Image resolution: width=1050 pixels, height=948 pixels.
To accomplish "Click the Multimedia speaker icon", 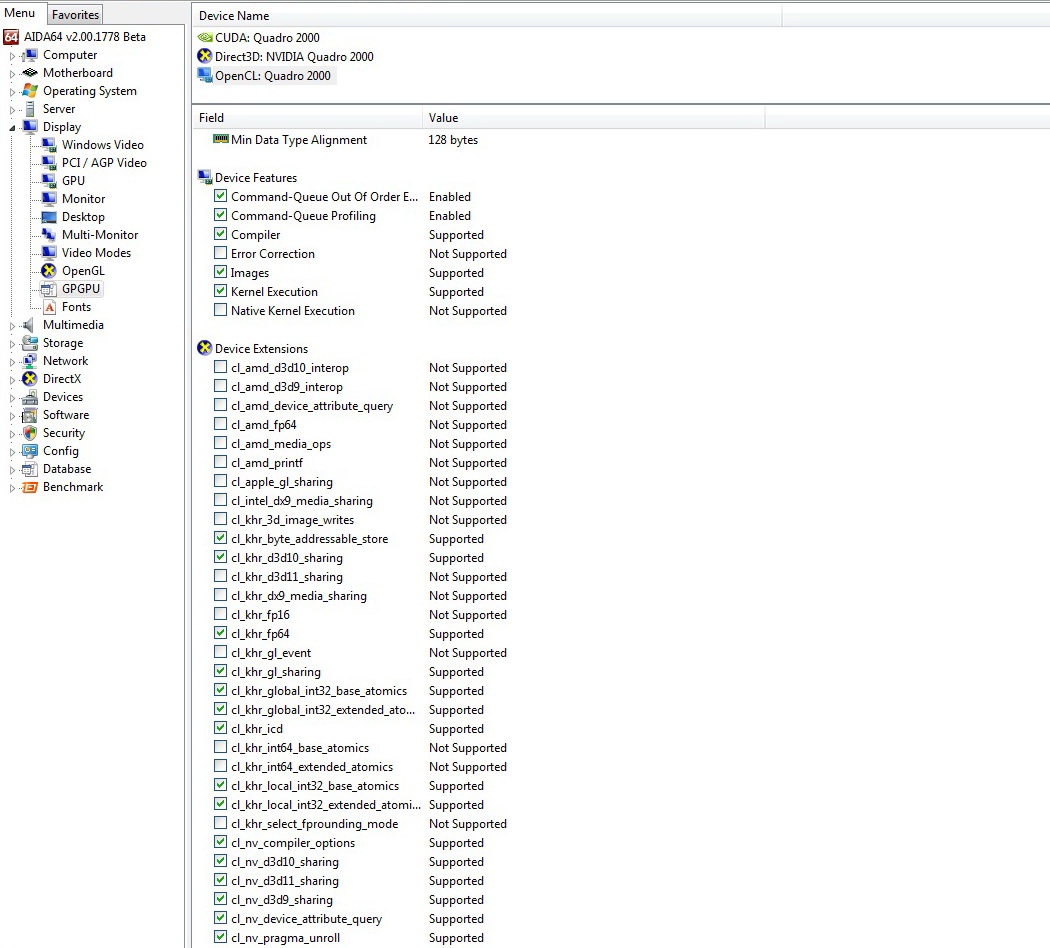I will click(x=29, y=325).
